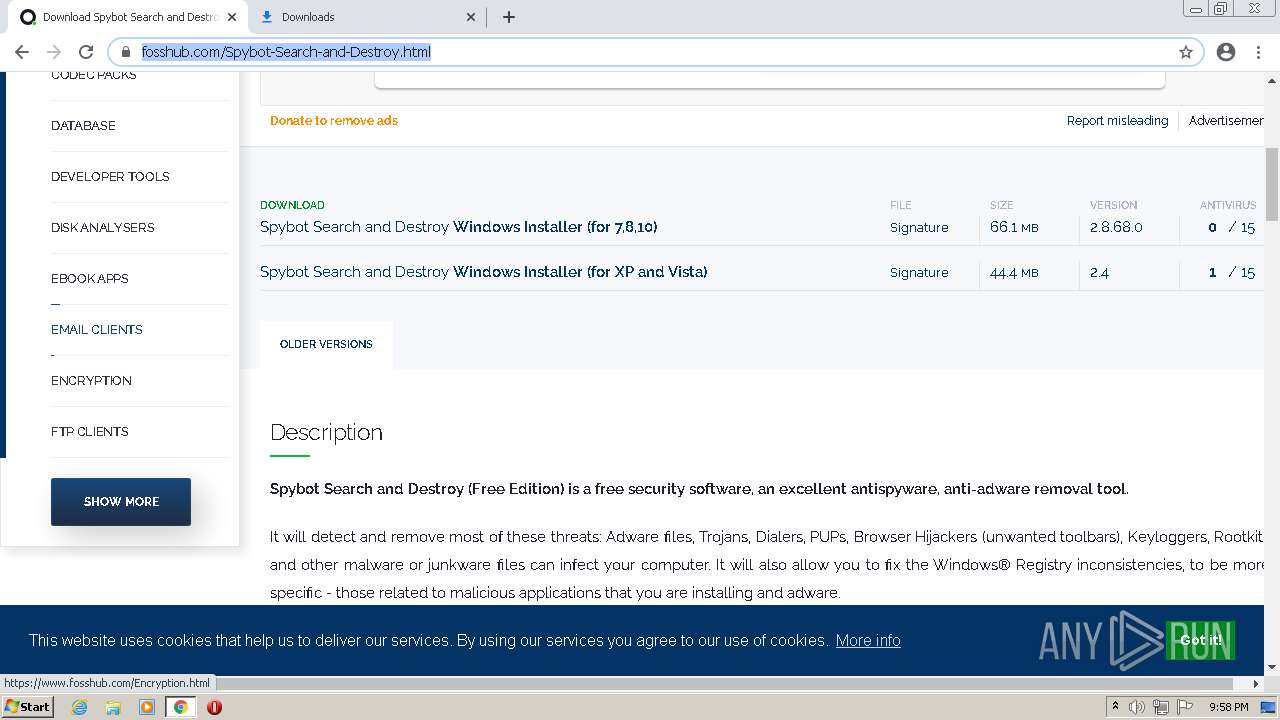Image resolution: width=1280 pixels, height=720 pixels.
Task: Click red security icon in taskbar
Action: tap(214, 707)
